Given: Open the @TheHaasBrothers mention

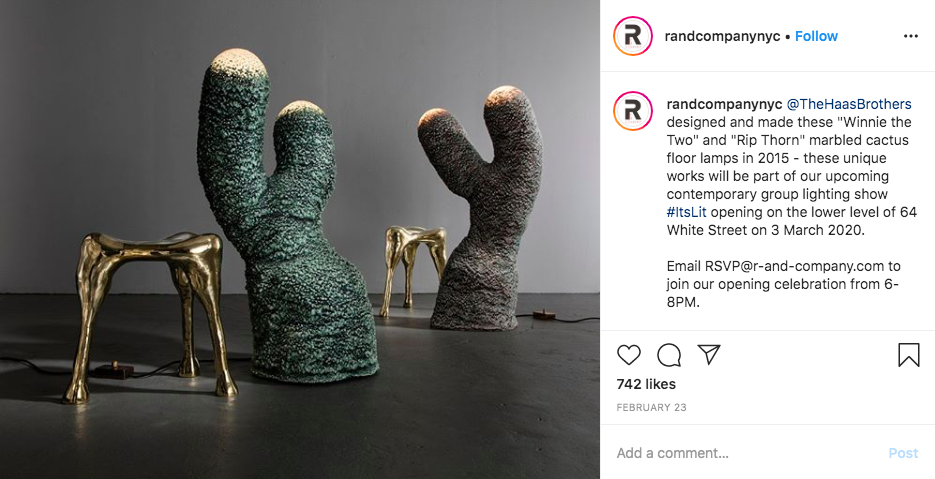Looking at the screenshot, I should [849, 104].
